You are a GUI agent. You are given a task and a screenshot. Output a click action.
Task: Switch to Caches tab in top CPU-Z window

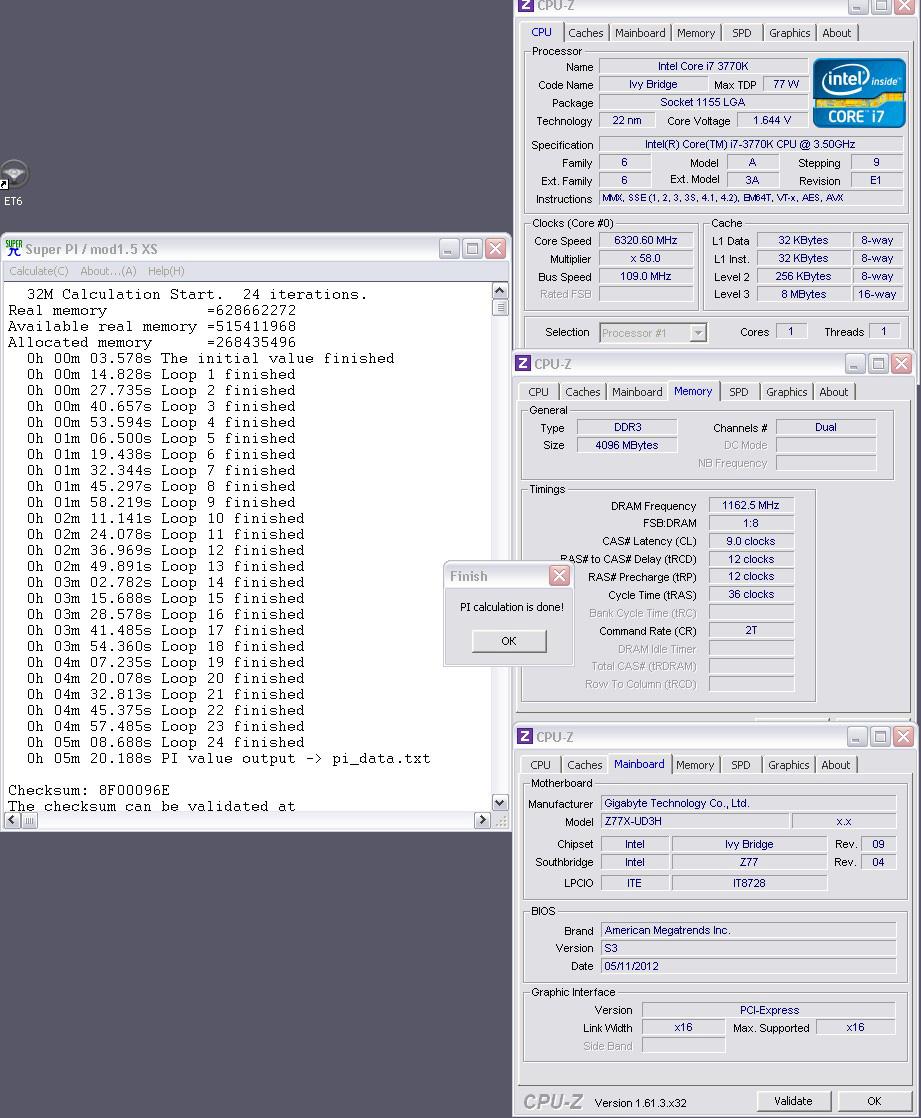pyautogui.click(x=585, y=33)
